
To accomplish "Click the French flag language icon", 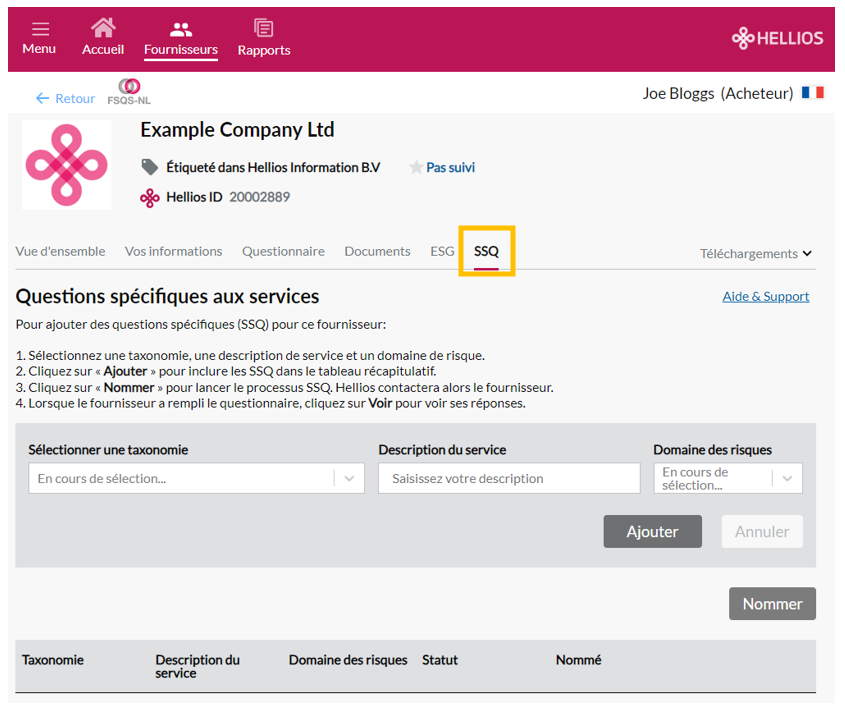I will click(x=813, y=93).
